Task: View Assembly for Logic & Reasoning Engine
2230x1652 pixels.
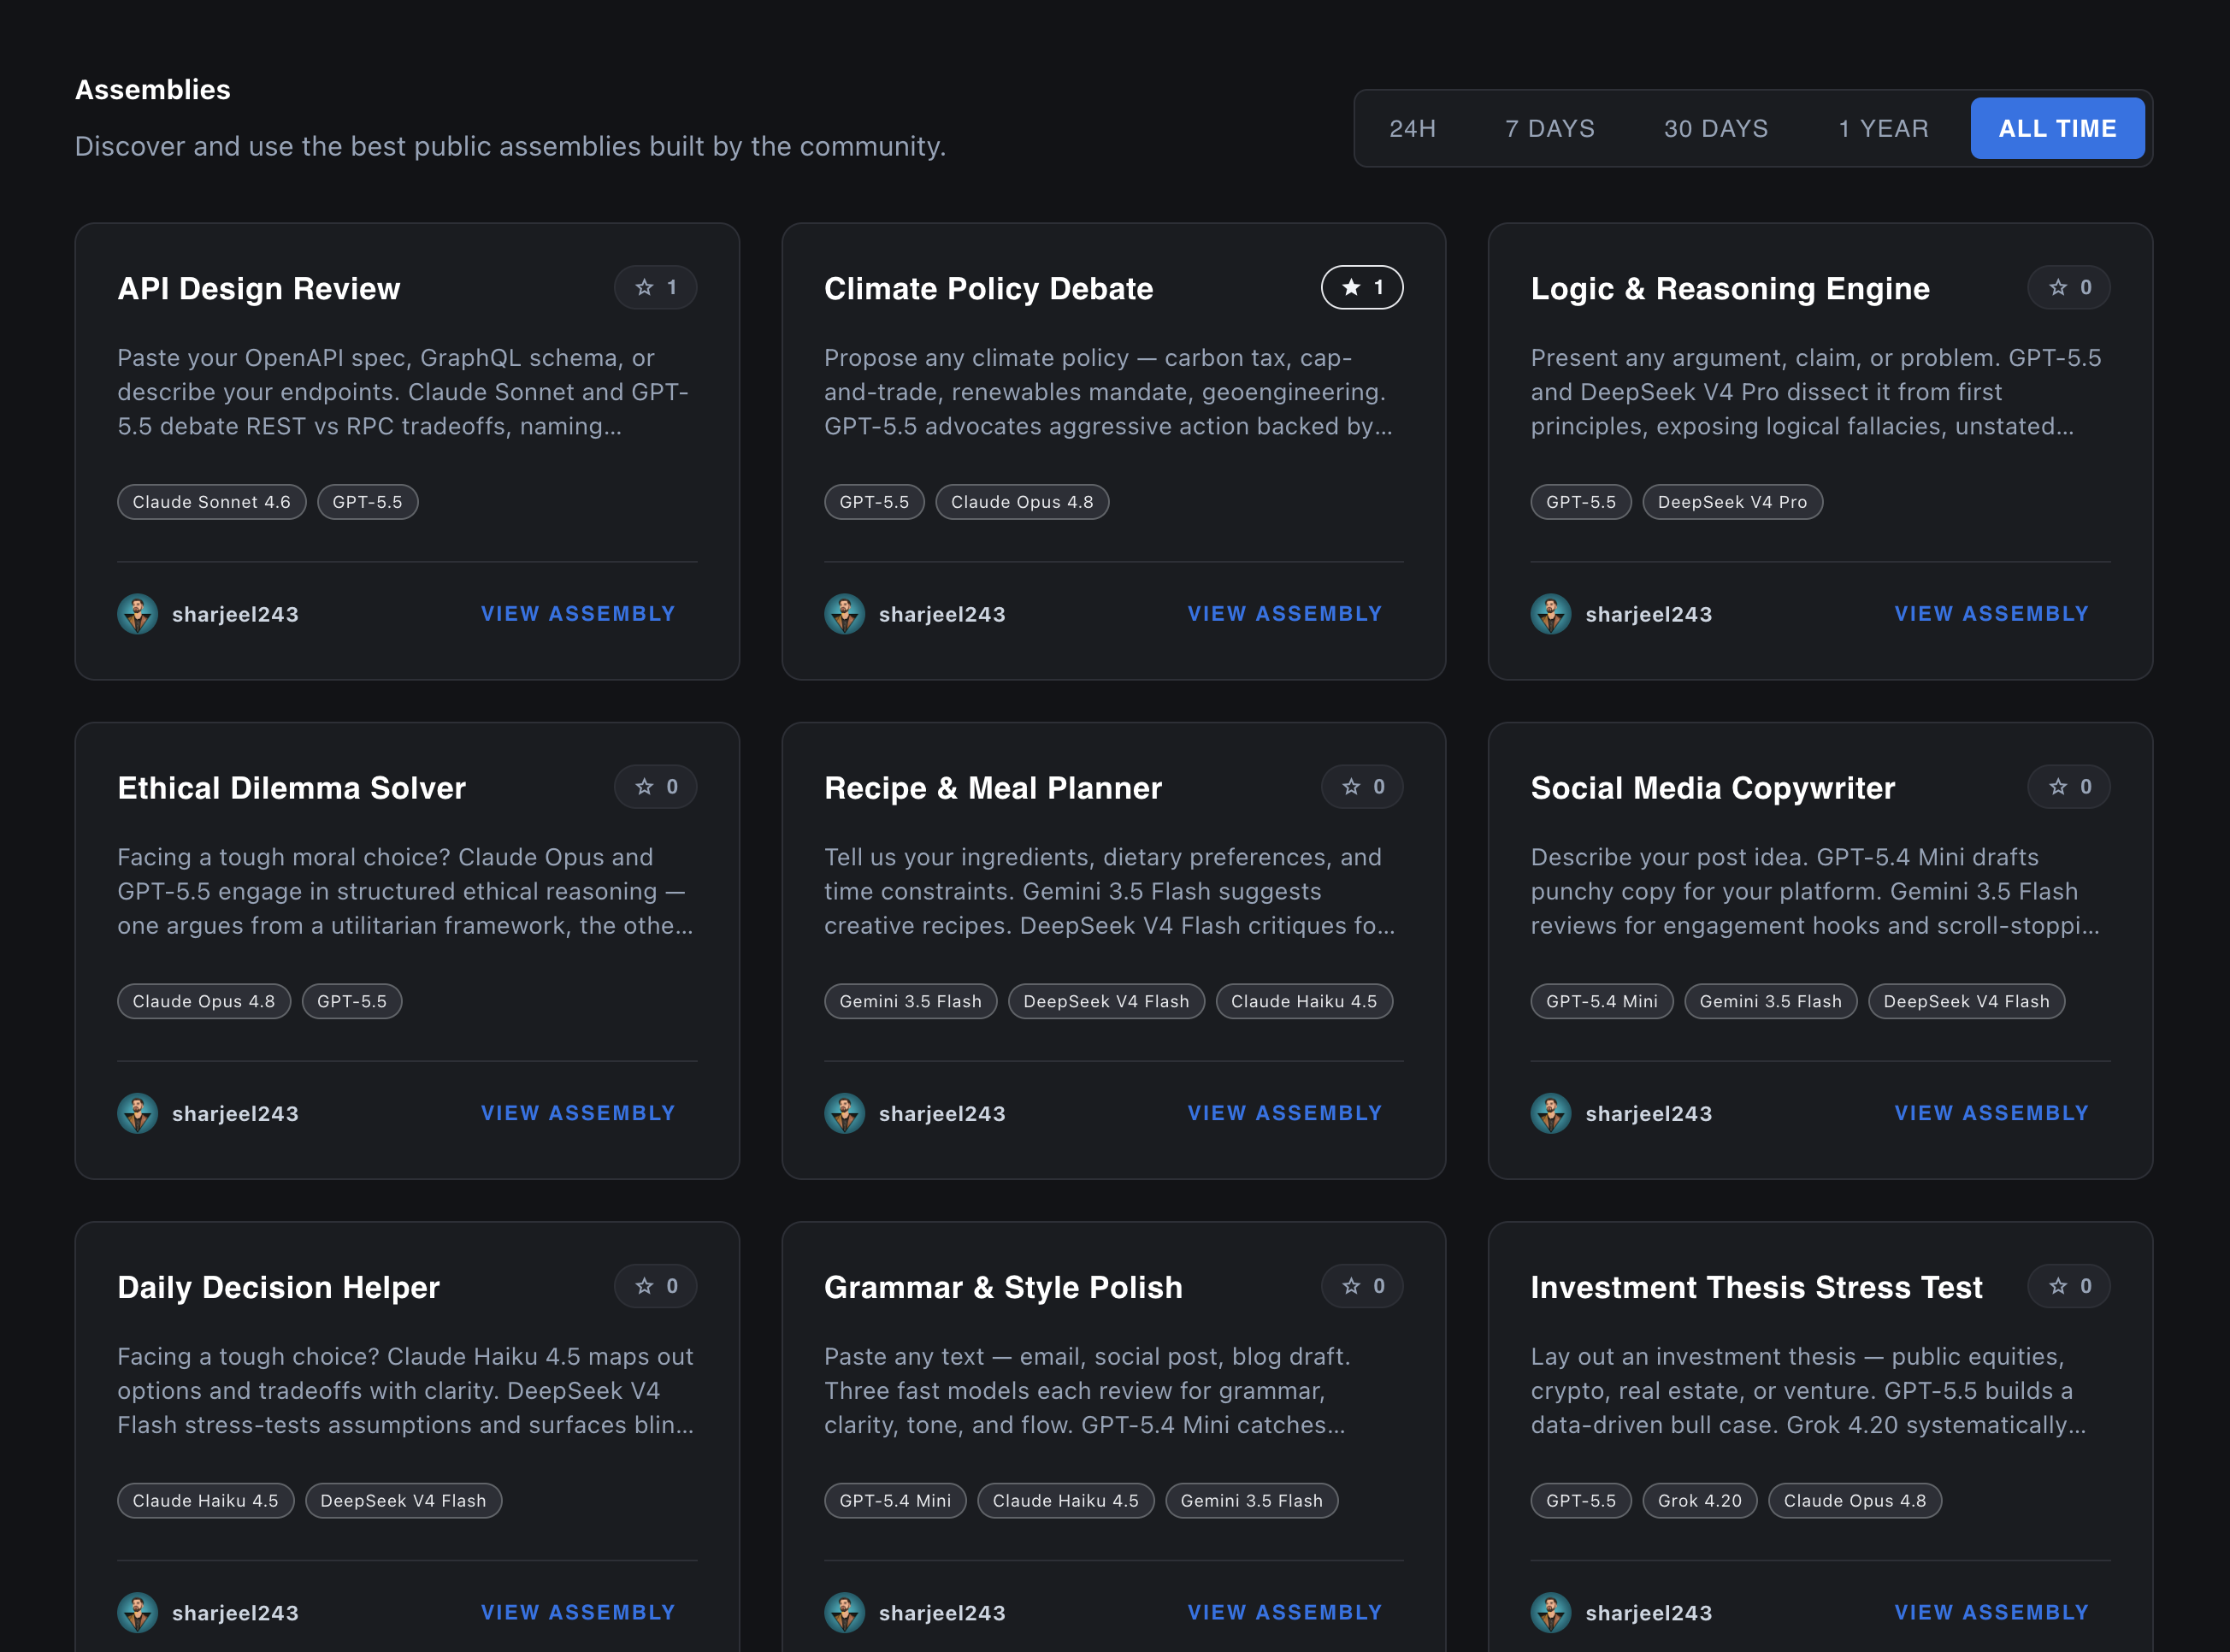Action: click(x=1991, y=614)
